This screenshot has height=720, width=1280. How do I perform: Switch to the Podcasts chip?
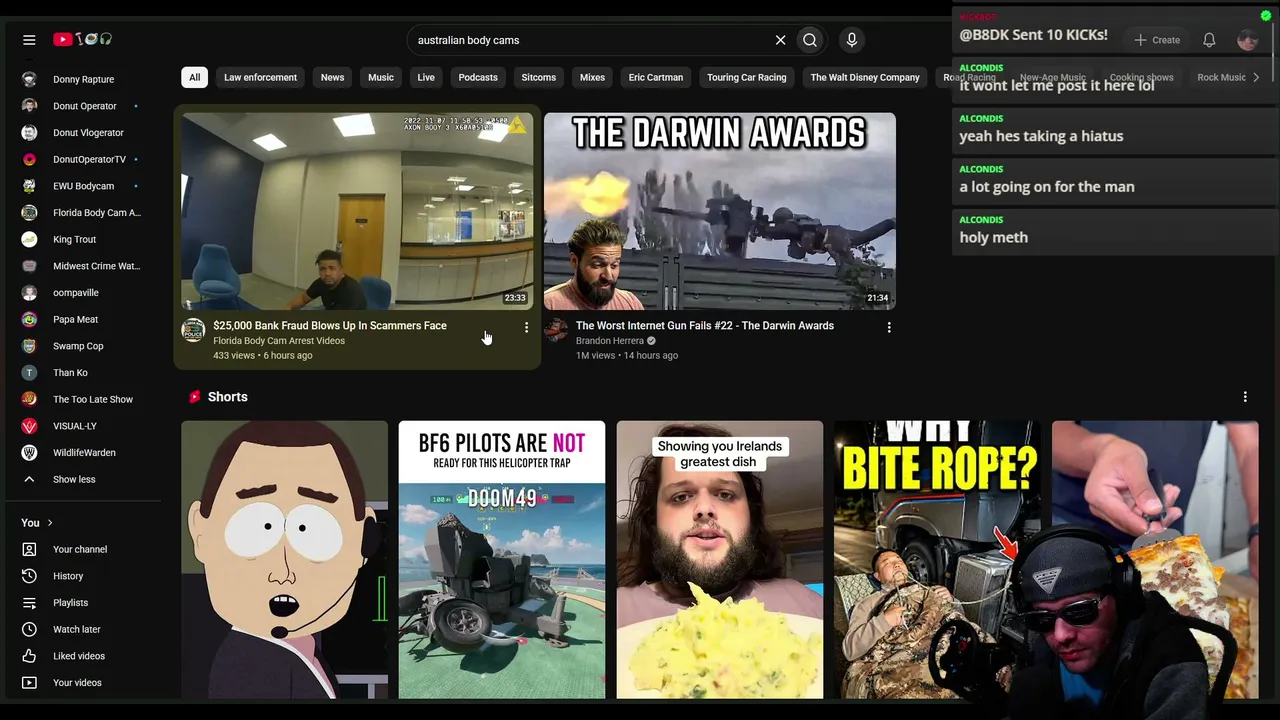(478, 77)
